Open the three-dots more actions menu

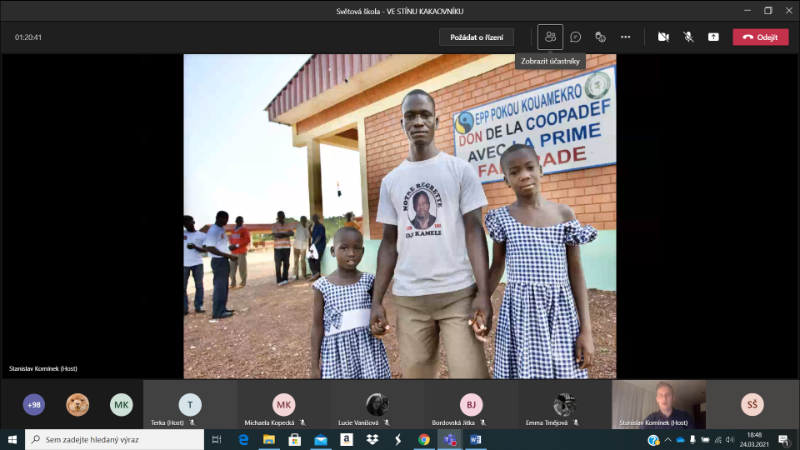click(x=626, y=37)
